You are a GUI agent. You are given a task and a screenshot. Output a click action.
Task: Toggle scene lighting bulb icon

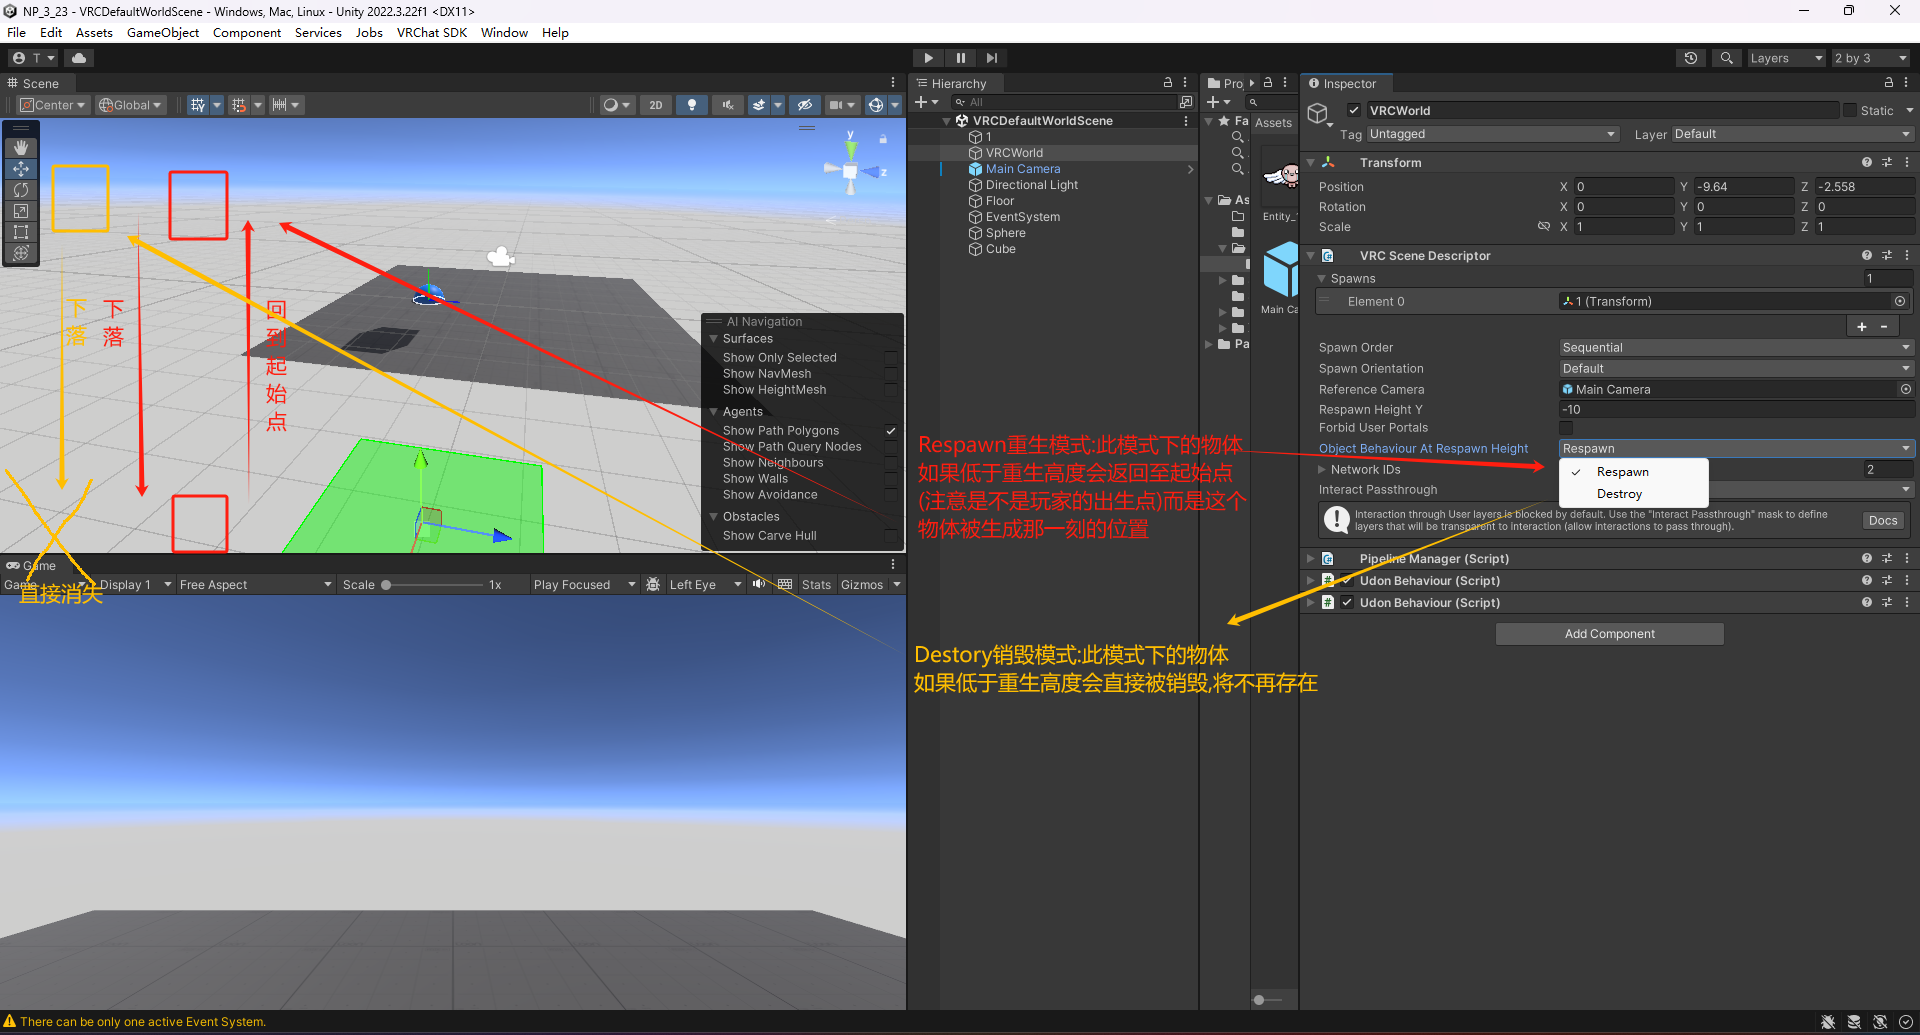[x=692, y=105]
